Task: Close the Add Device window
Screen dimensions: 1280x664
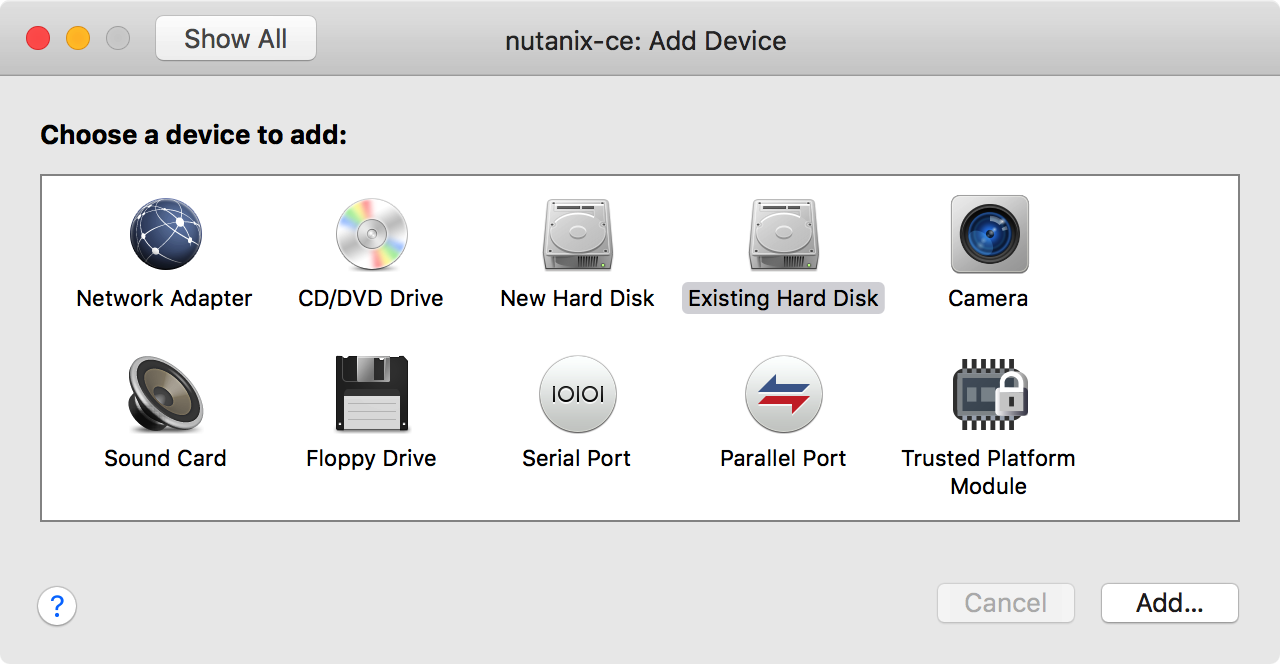Action: 38,39
